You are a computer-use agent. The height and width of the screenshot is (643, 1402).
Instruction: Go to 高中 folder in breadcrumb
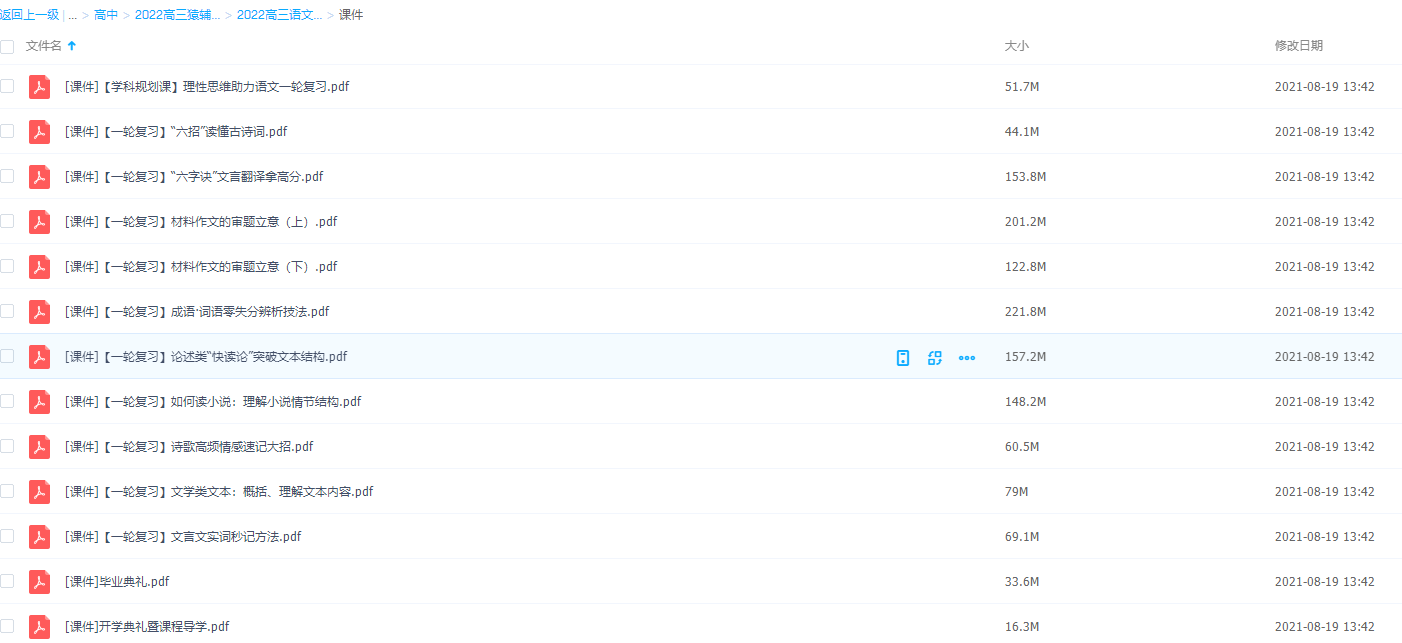(106, 15)
